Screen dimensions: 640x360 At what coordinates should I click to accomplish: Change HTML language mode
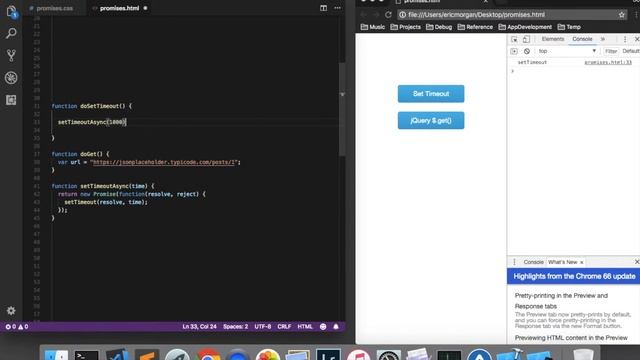(x=304, y=327)
